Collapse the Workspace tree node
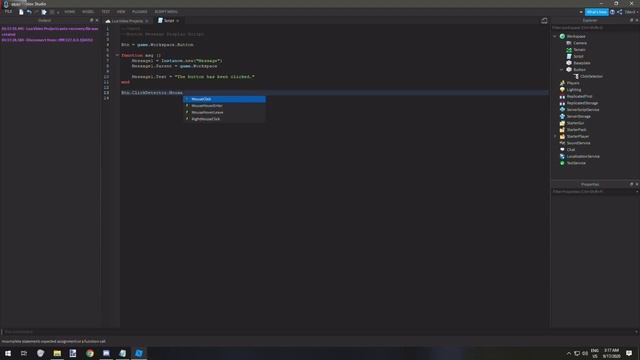This screenshot has height=360, width=640. tap(555, 36)
